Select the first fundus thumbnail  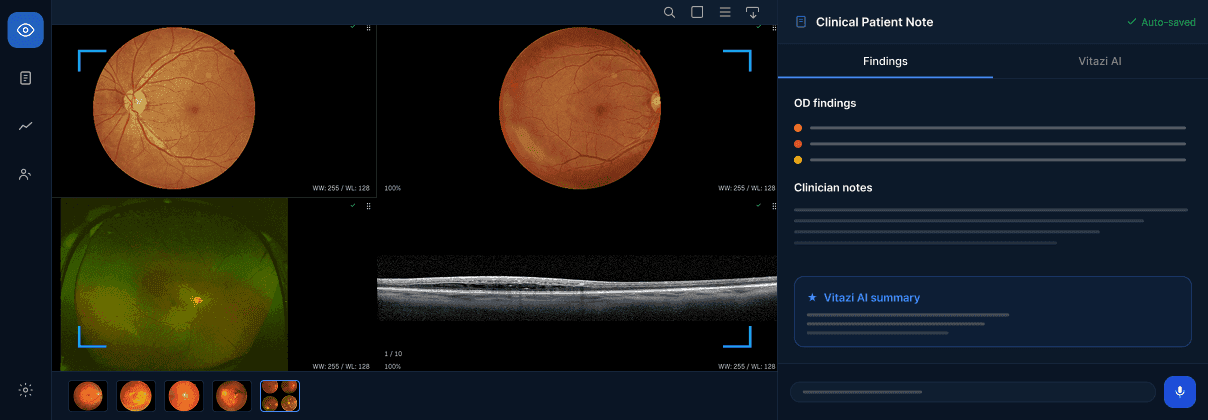point(88,396)
